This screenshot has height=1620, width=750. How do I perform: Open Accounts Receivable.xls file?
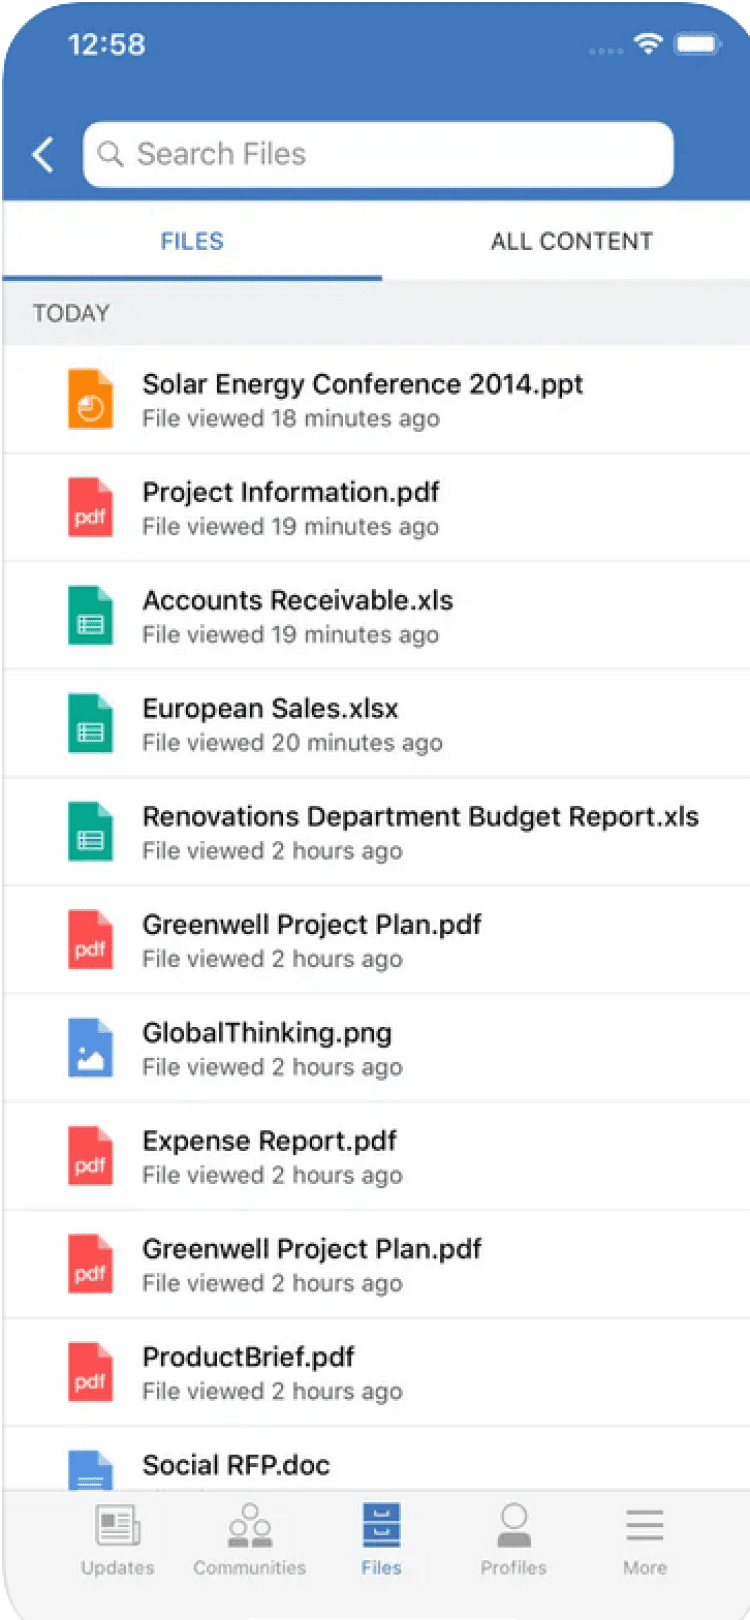click(297, 601)
